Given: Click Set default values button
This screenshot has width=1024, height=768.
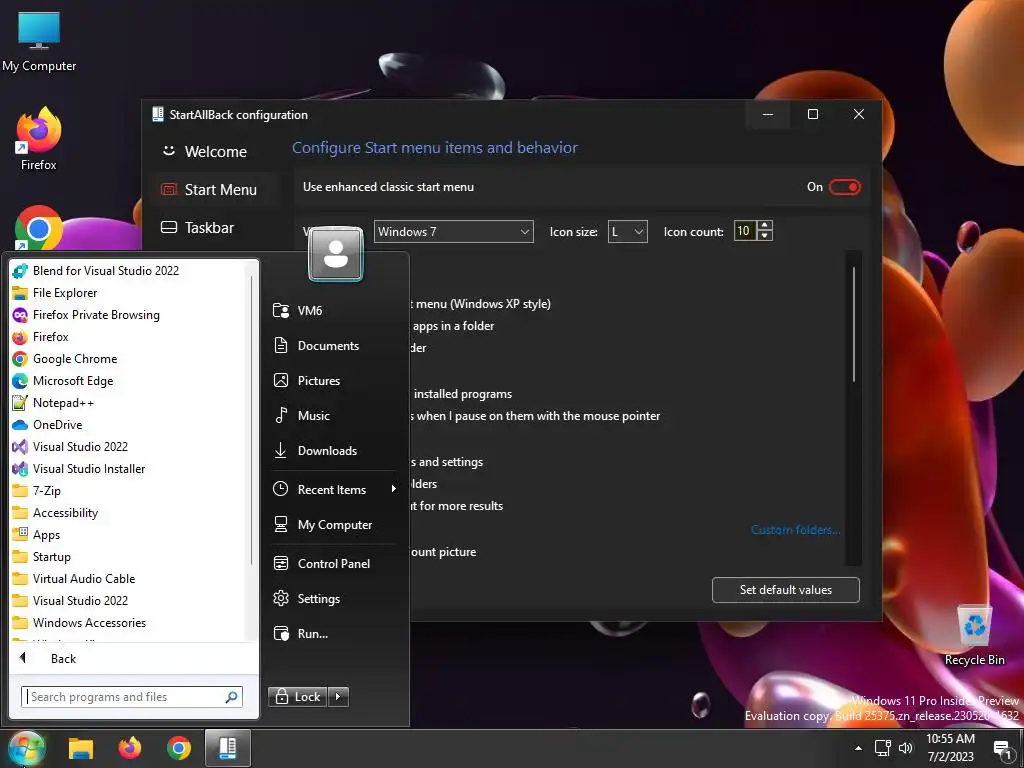Looking at the screenshot, I should click(x=786, y=590).
